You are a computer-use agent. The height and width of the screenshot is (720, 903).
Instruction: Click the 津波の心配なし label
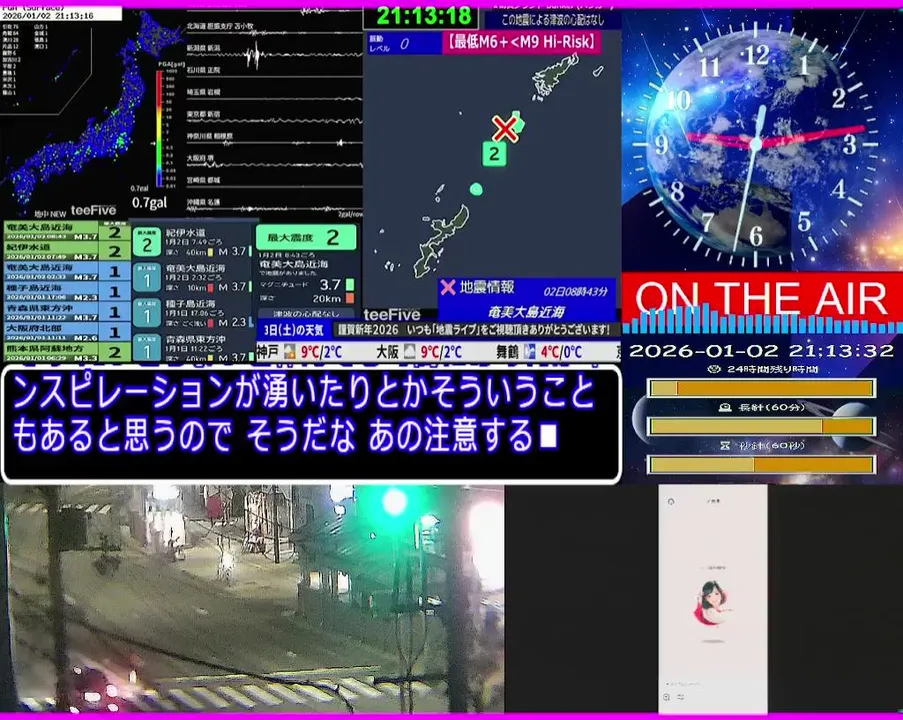(x=306, y=314)
